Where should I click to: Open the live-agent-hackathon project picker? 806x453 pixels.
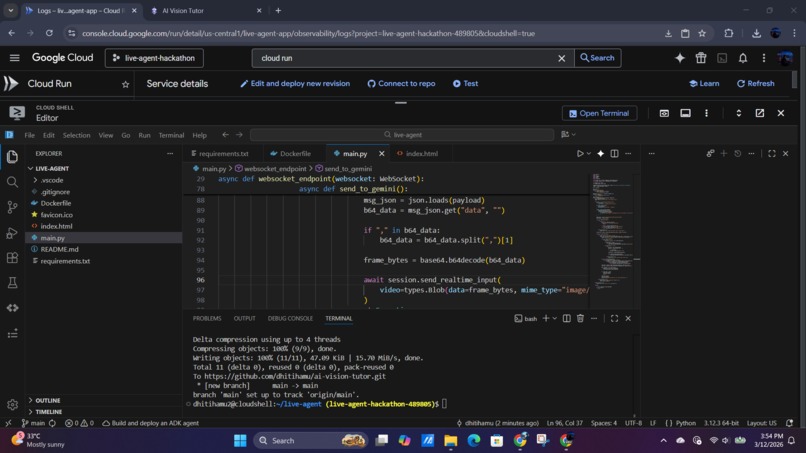point(154,58)
